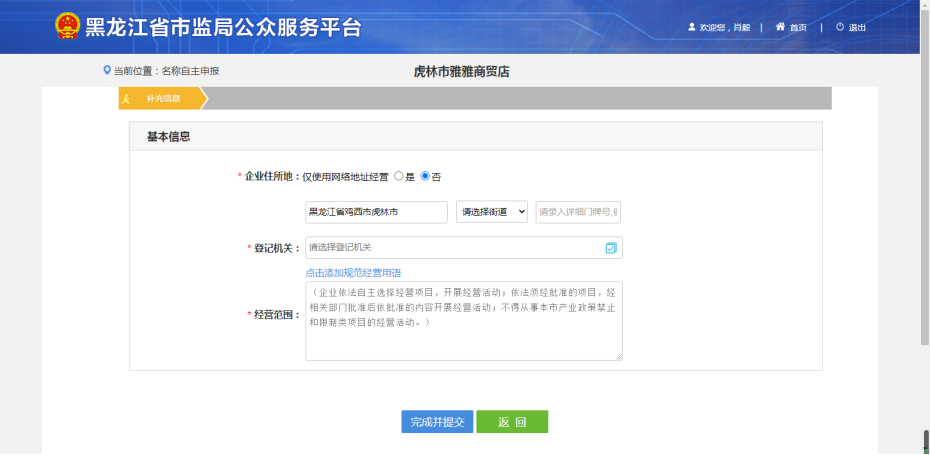Click the location pin icon near 当前位置
The width and height of the screenshot is (930, 455).
click(107, 71)
